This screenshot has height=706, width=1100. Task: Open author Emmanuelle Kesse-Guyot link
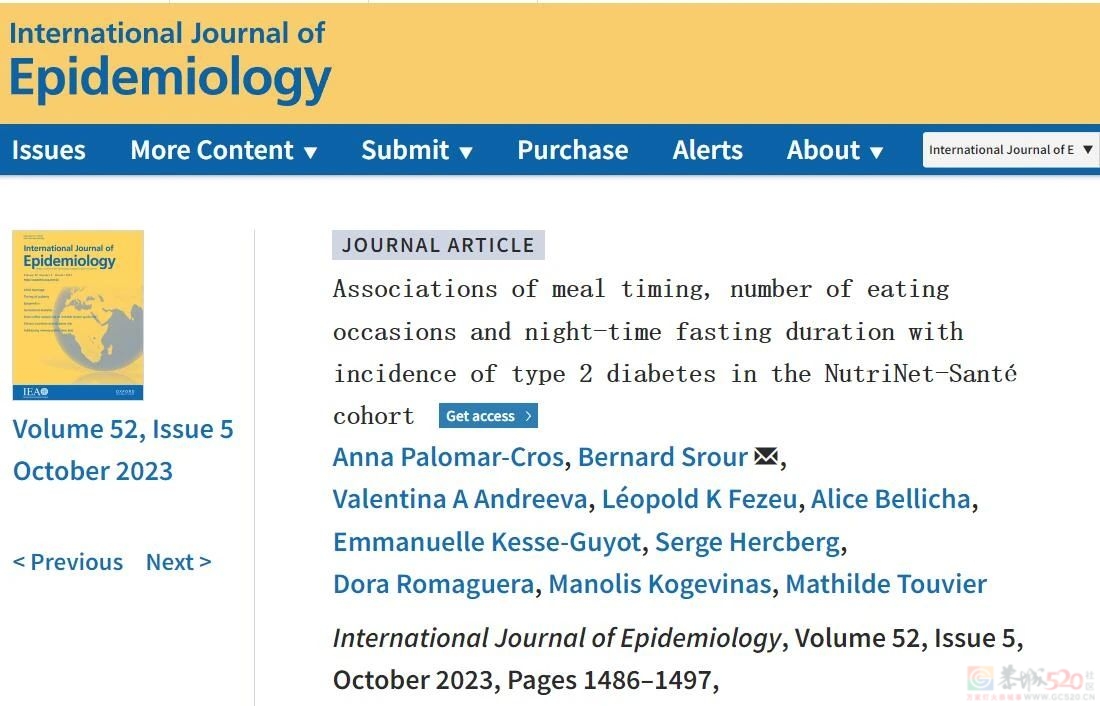pyautogui.click(x=486, y=542)
